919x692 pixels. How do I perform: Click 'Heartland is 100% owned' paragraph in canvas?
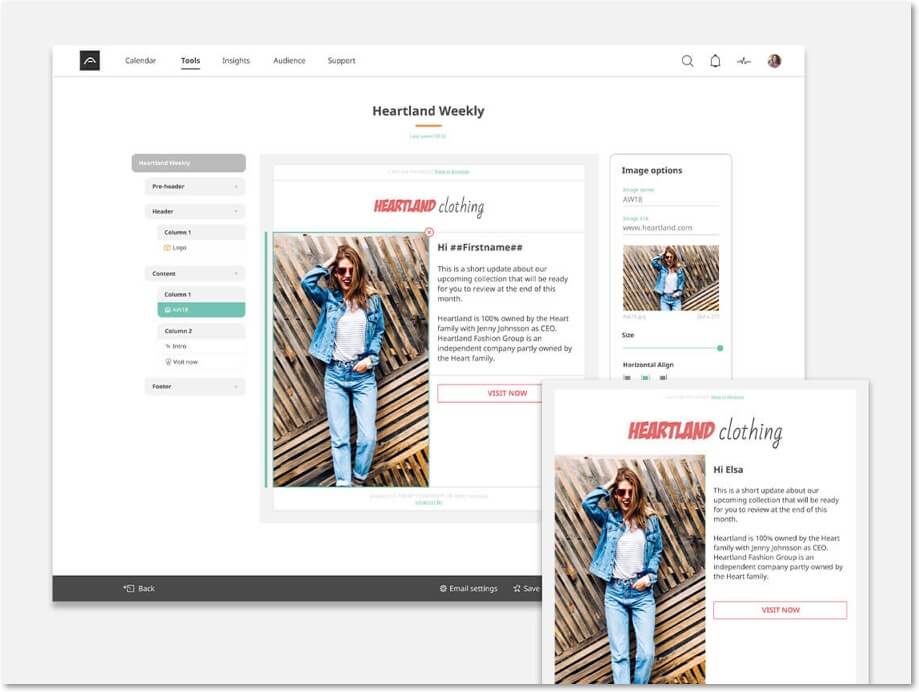pos(505,338)
